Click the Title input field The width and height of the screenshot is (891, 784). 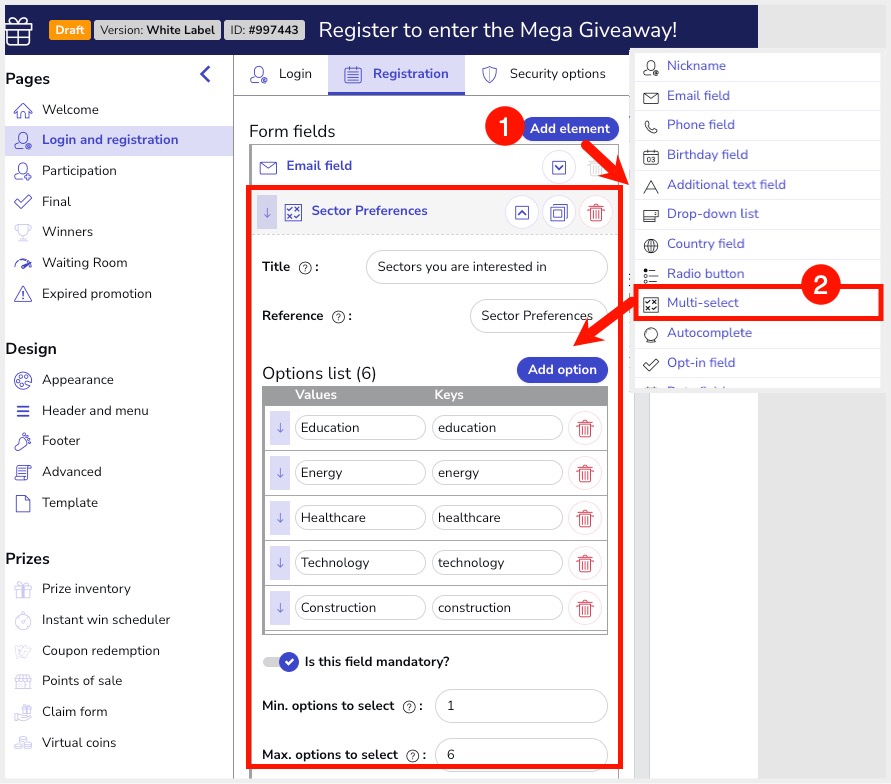click(x=486, y=267)
